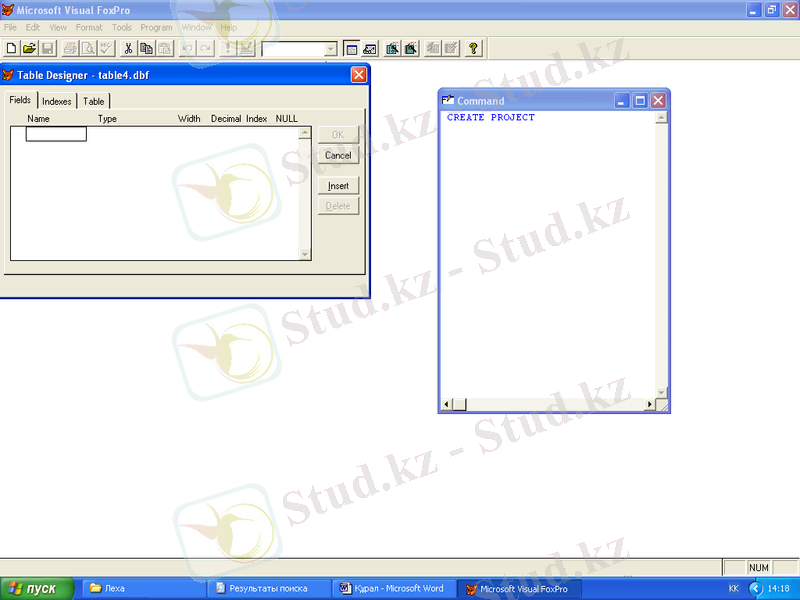This screenshot has height=600, width=800.
Task: Click the KK language indicator in tray
Action: coord(734,589)
